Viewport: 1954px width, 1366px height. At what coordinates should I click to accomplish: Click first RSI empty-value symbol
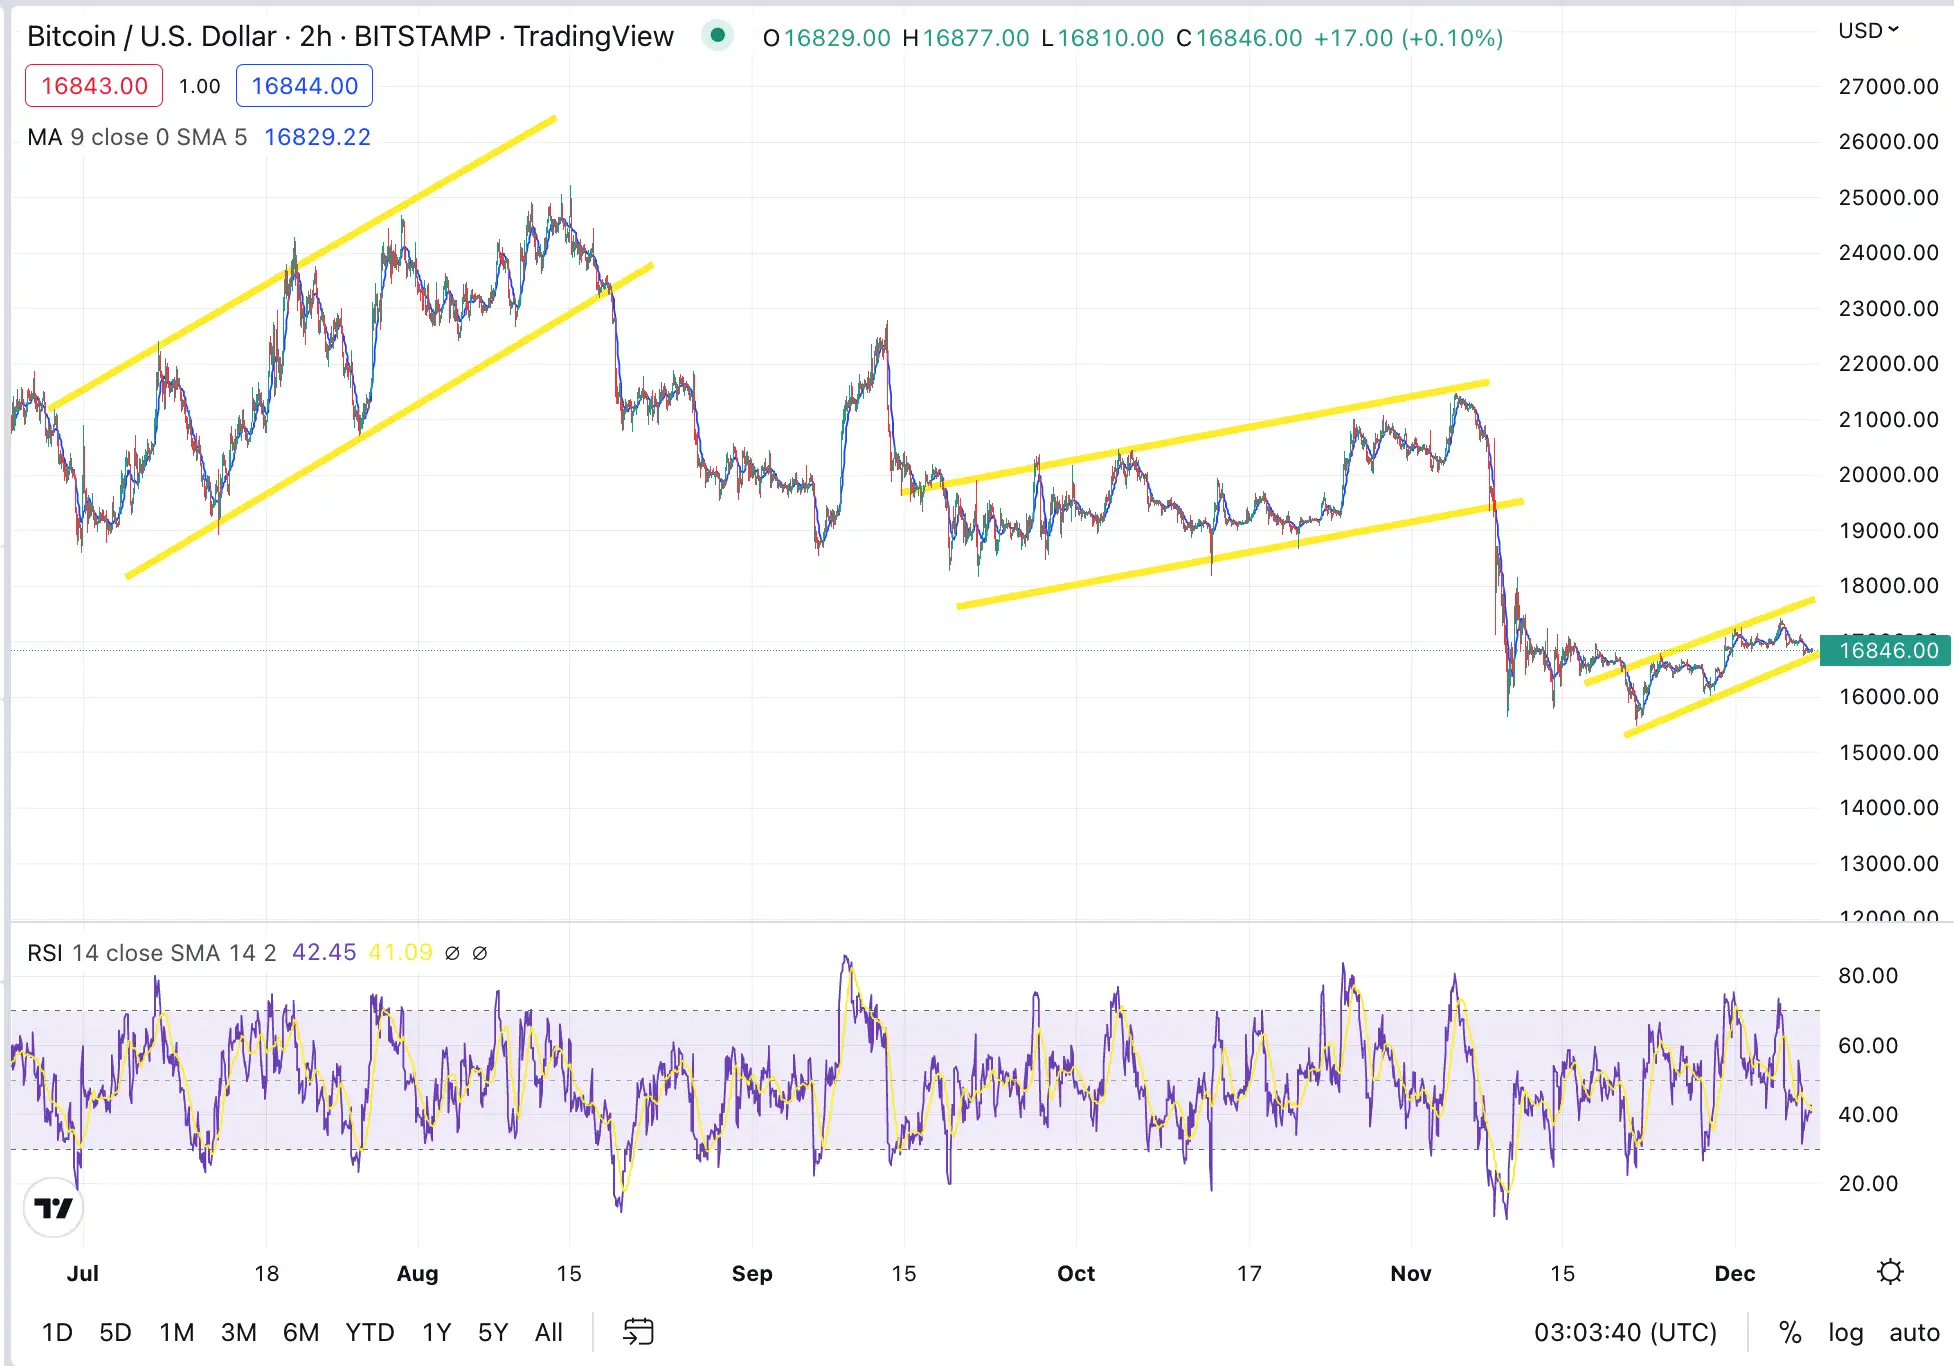click(452, 953)
